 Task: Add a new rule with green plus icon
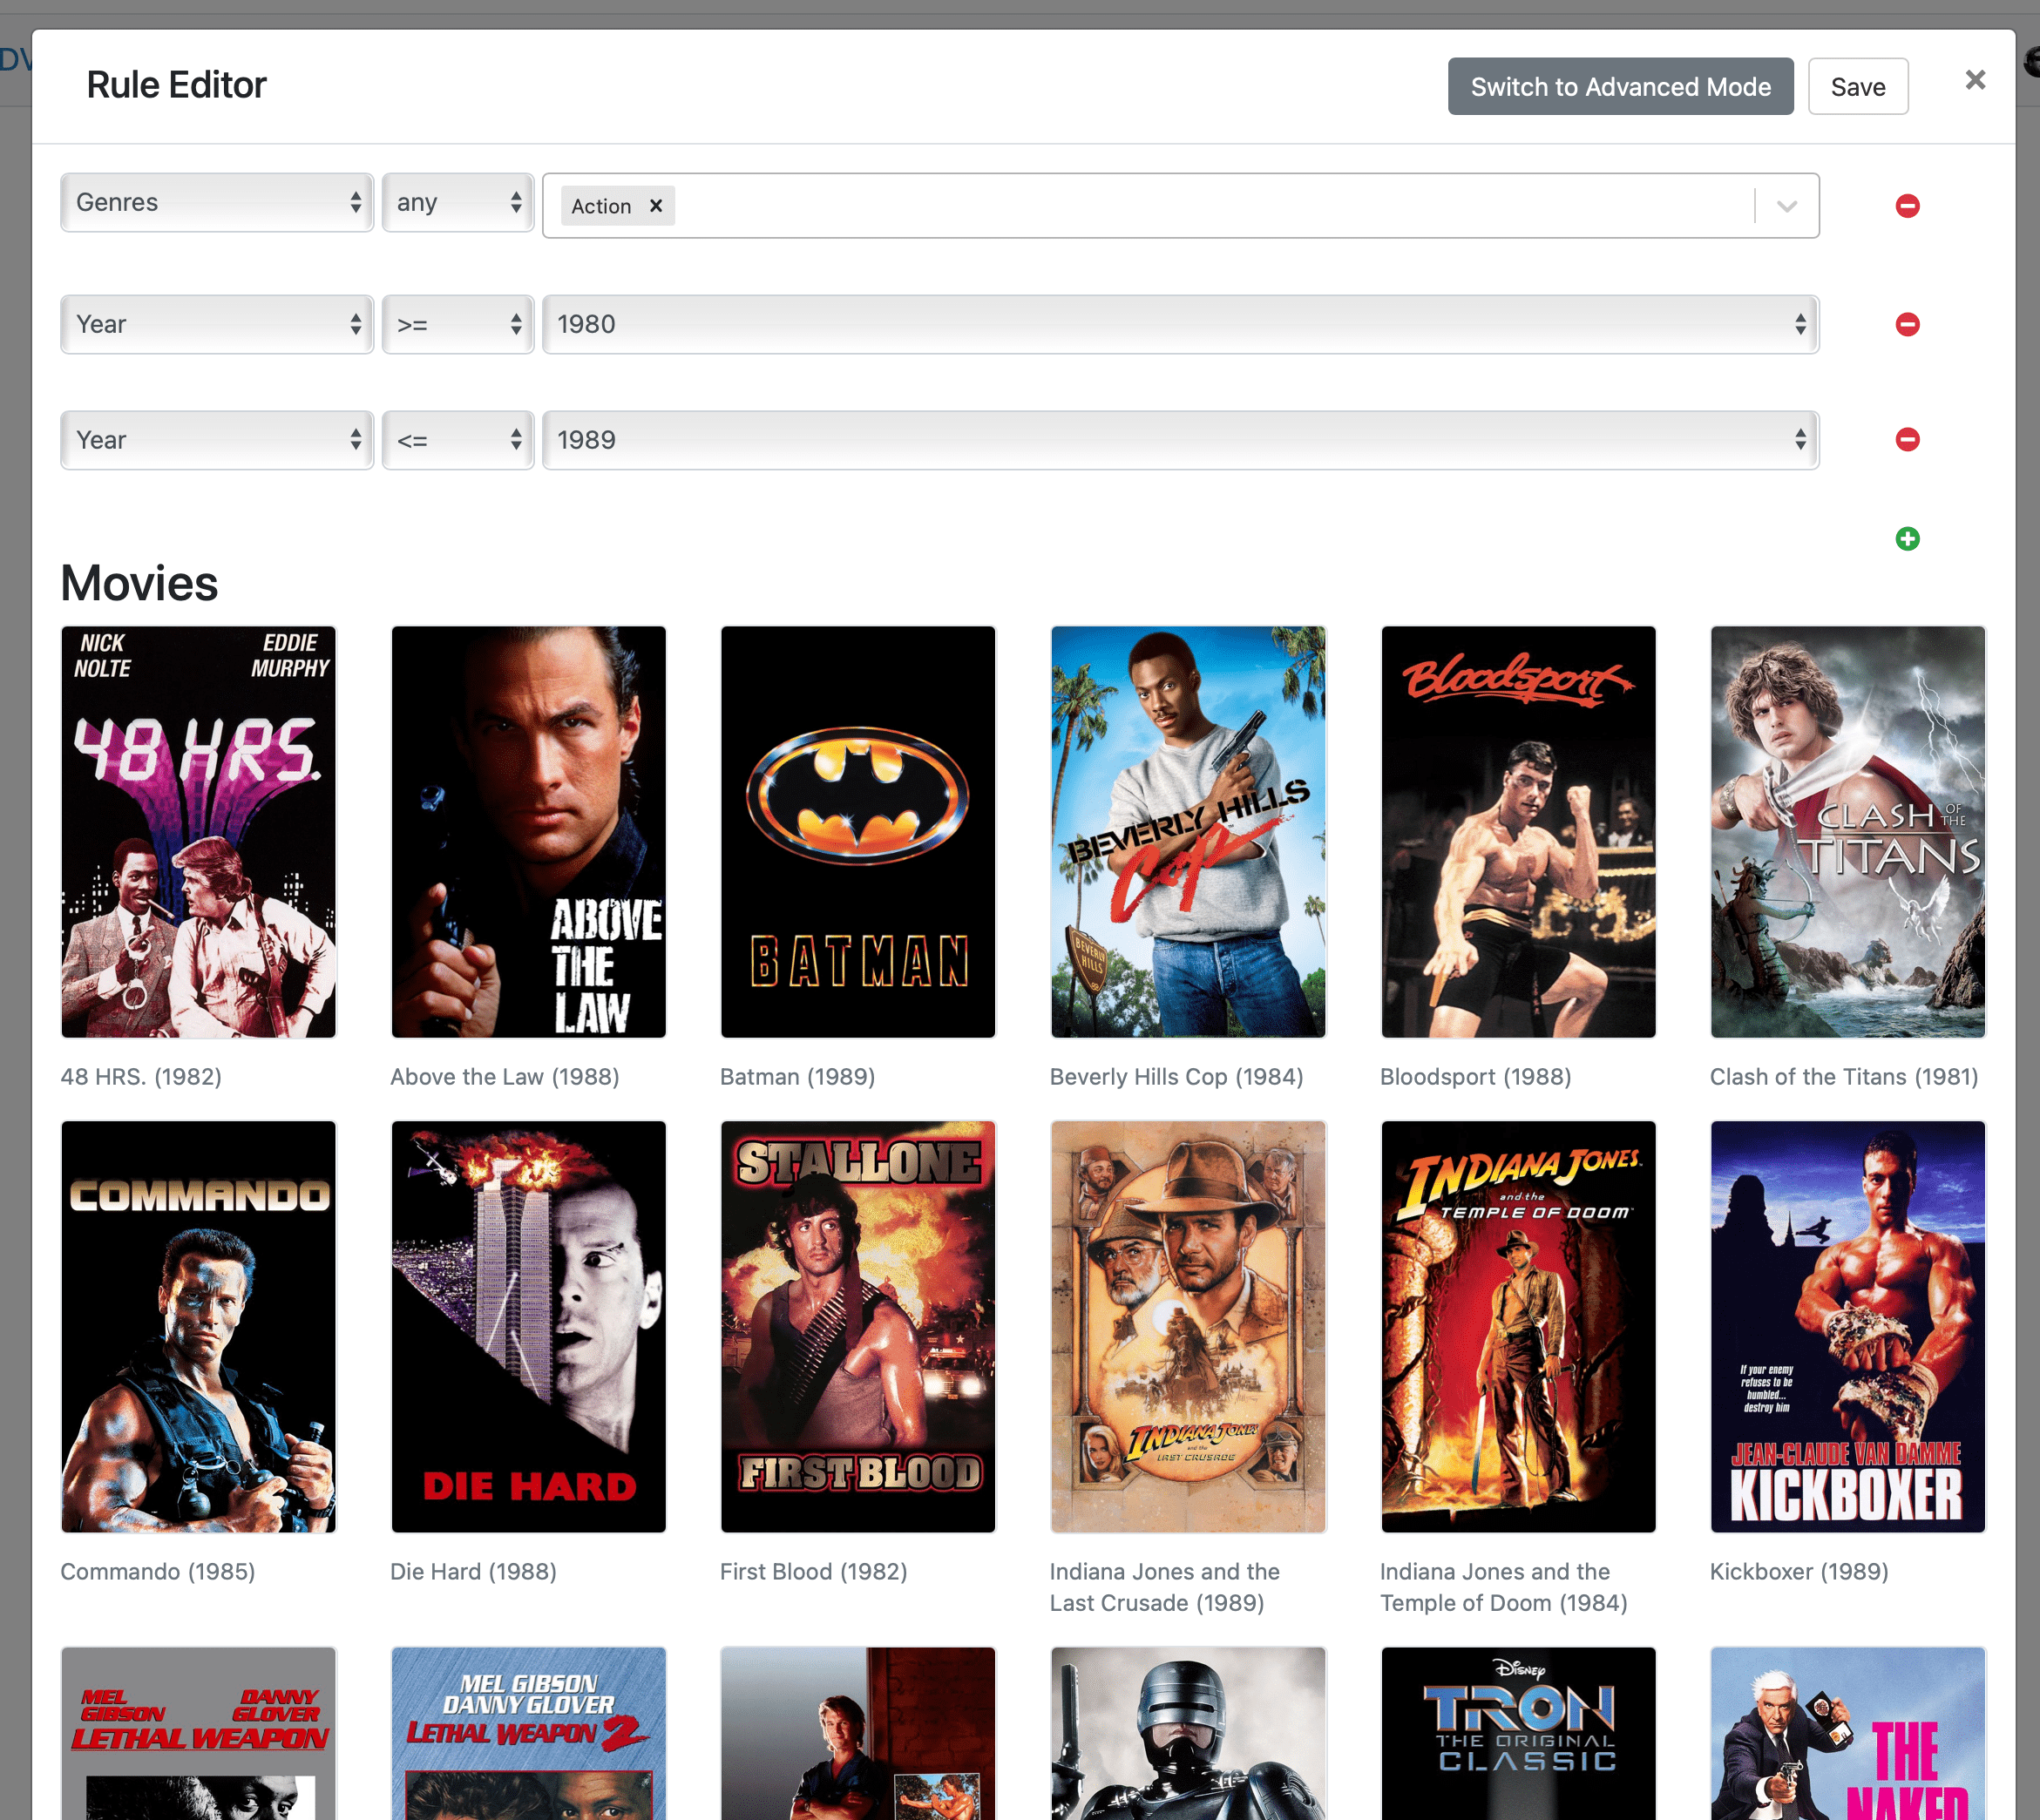click(1907, 539)
